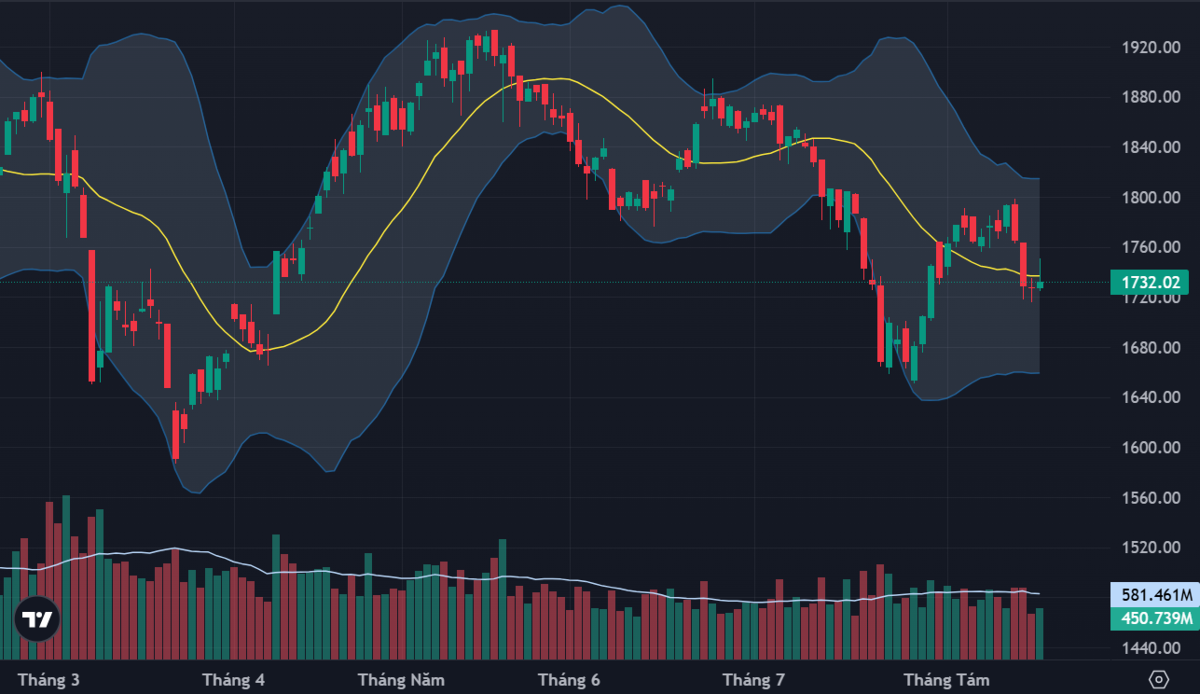Select the Tháng 4 time axis label
Image resolution: width=1200 pixels, height=694 pixels.
(233, 679)
